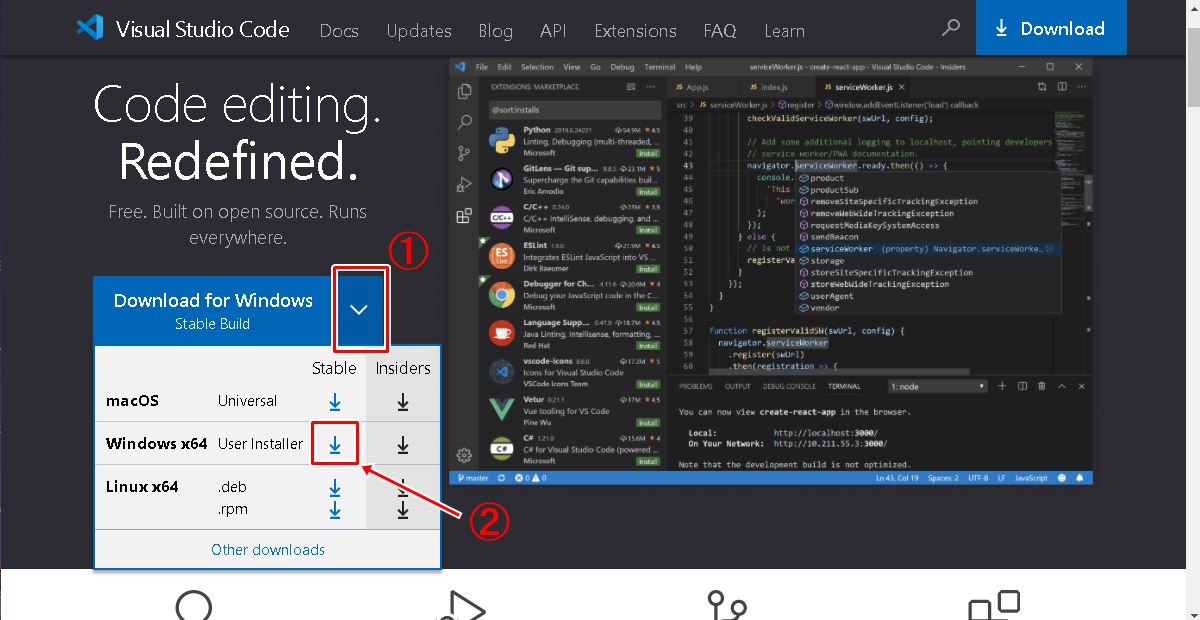The height and width of the screenshot is (620, 1200).
Task: Download the macOS Universal Stable build
Action: 335,401
